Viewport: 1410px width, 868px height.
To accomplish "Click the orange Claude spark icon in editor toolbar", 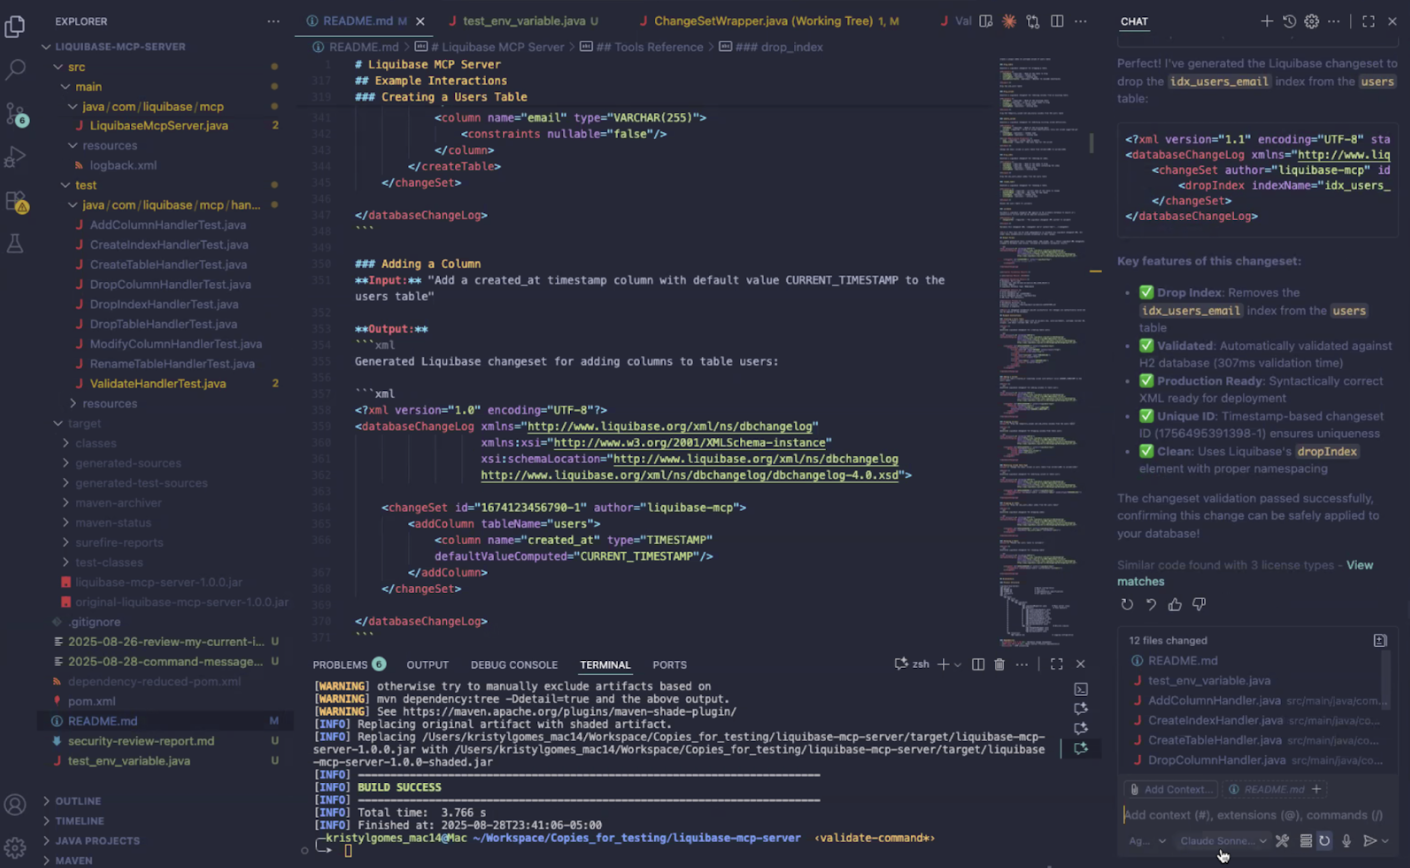I will [1009, 21].
